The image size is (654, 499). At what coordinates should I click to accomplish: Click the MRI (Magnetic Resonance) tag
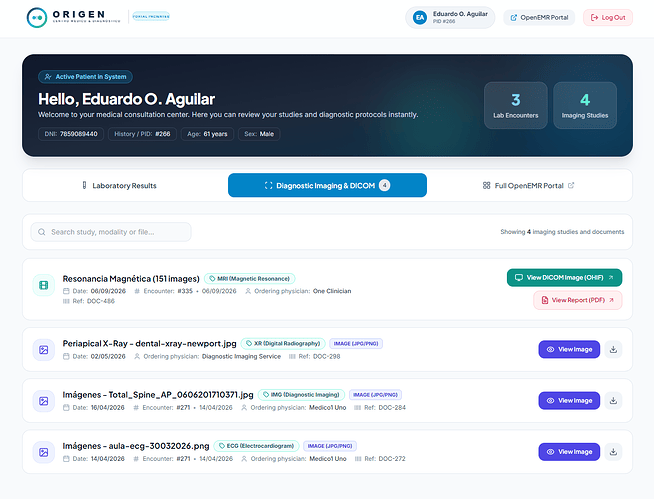point(249,278)
